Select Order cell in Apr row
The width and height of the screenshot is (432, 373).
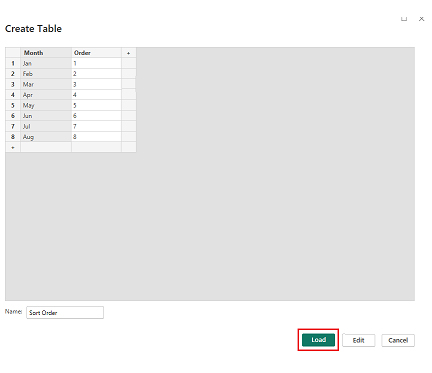96,95
